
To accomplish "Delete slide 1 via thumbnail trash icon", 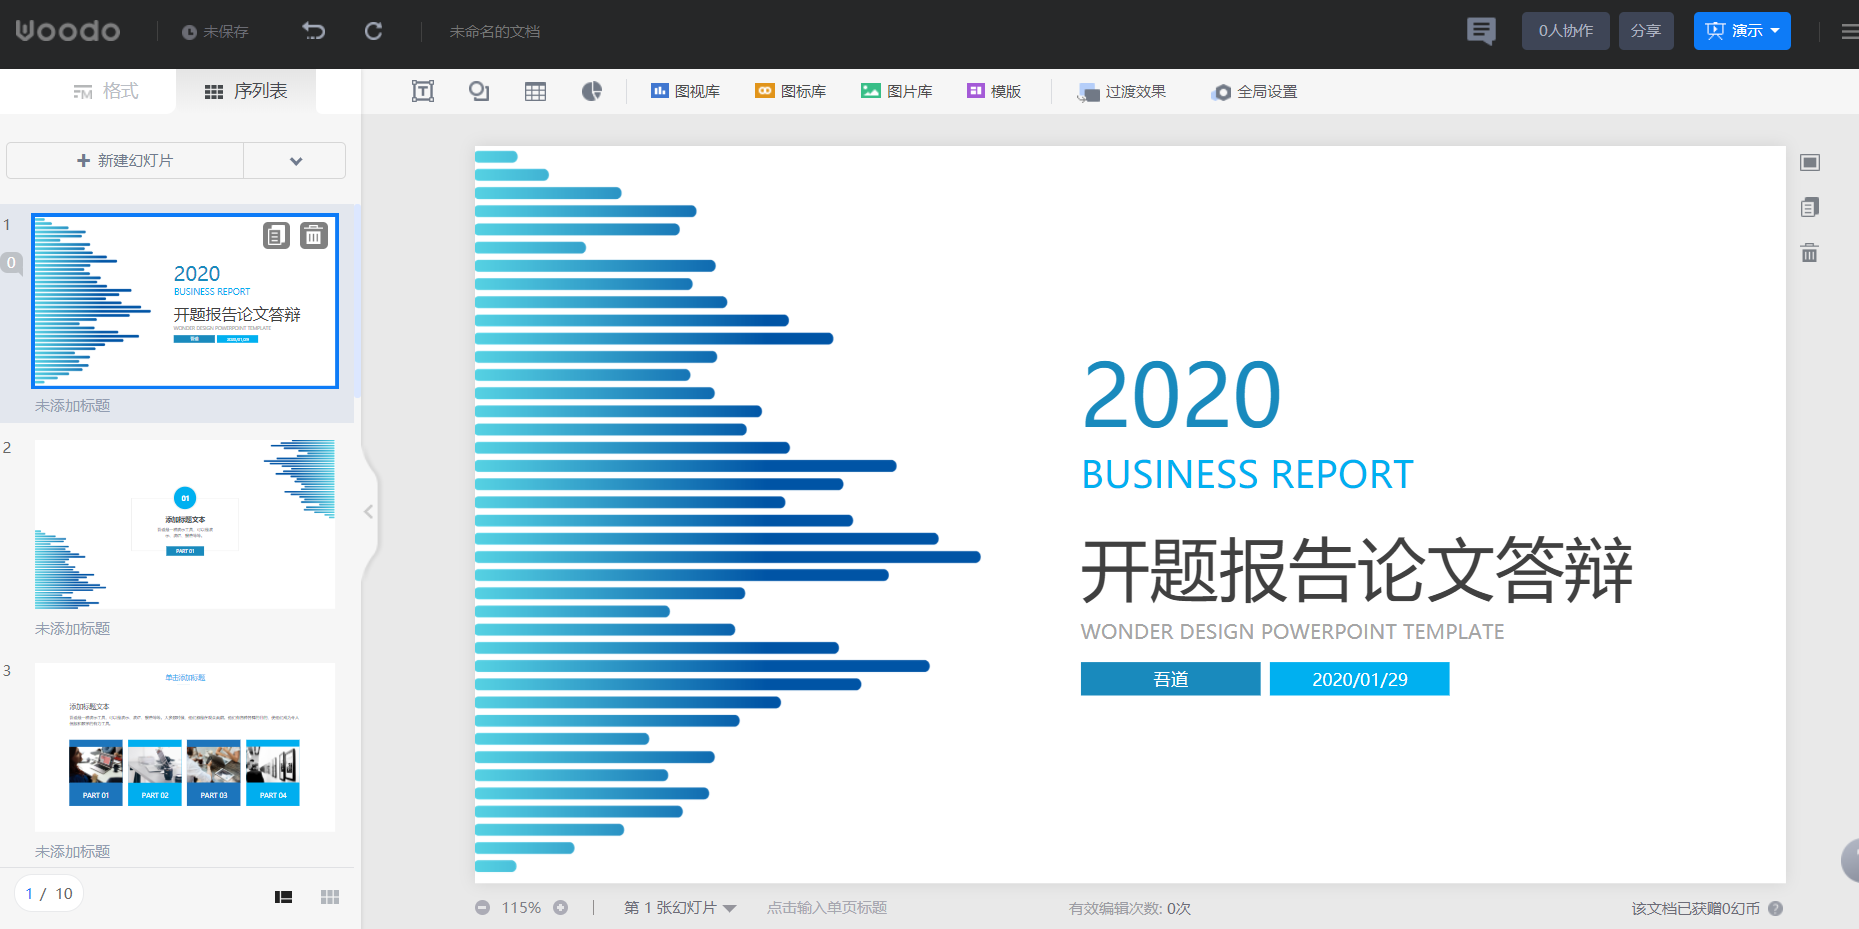I will 314,235.
